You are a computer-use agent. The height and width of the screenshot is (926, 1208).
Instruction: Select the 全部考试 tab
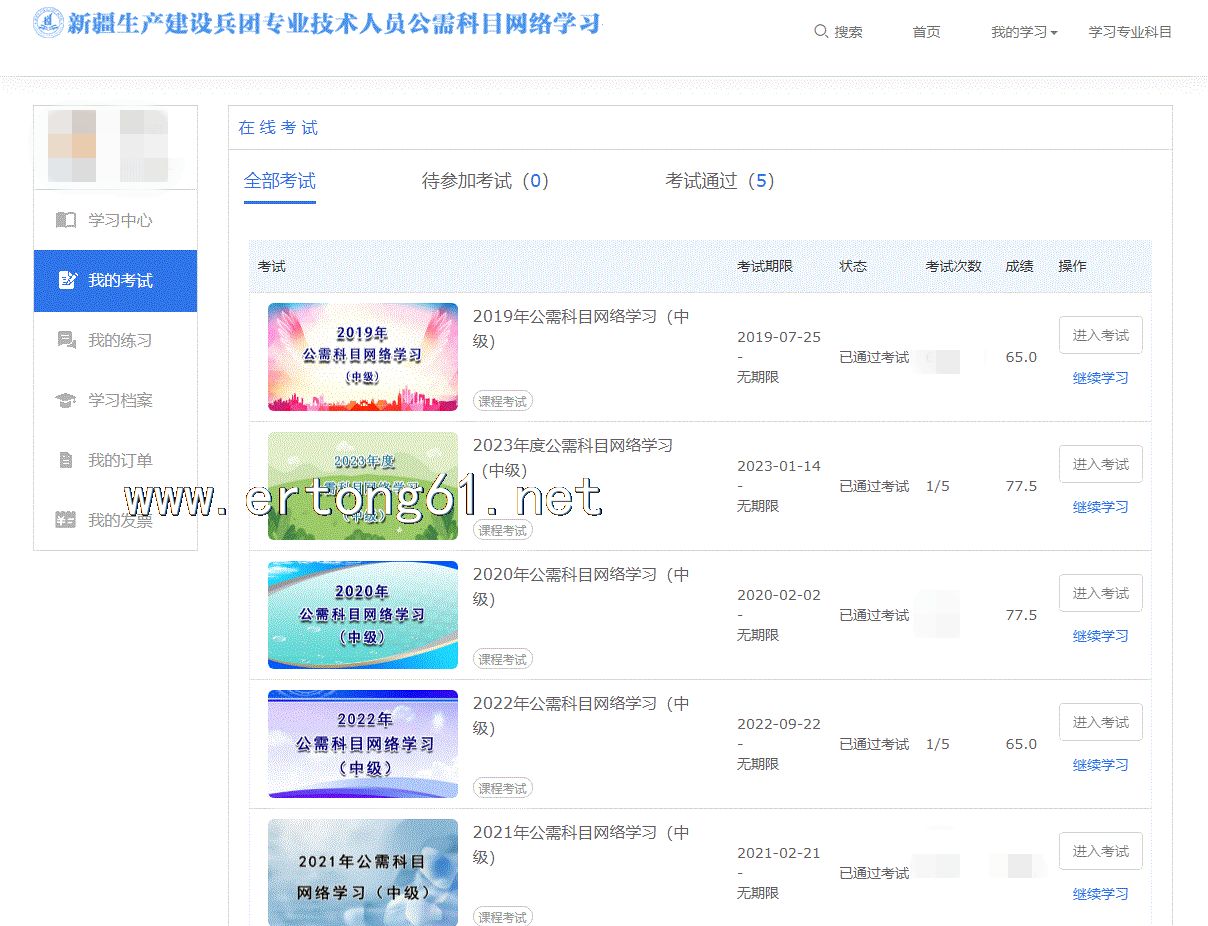coord(280,181)
